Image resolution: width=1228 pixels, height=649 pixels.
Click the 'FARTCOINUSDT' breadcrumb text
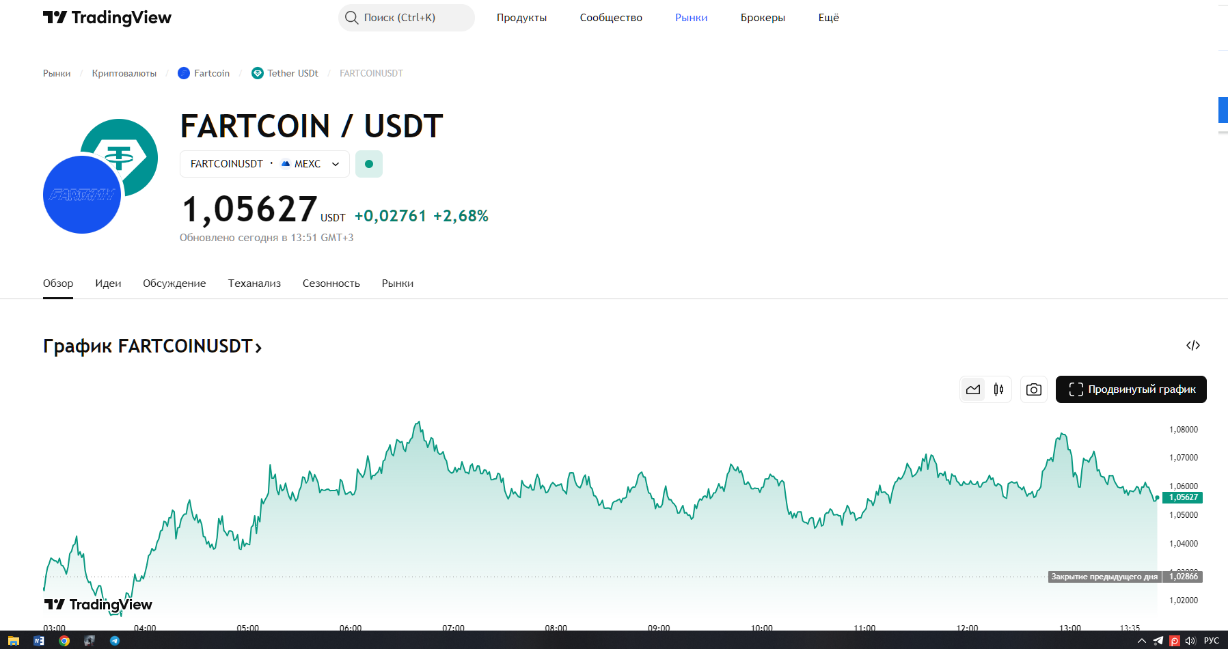371,73
